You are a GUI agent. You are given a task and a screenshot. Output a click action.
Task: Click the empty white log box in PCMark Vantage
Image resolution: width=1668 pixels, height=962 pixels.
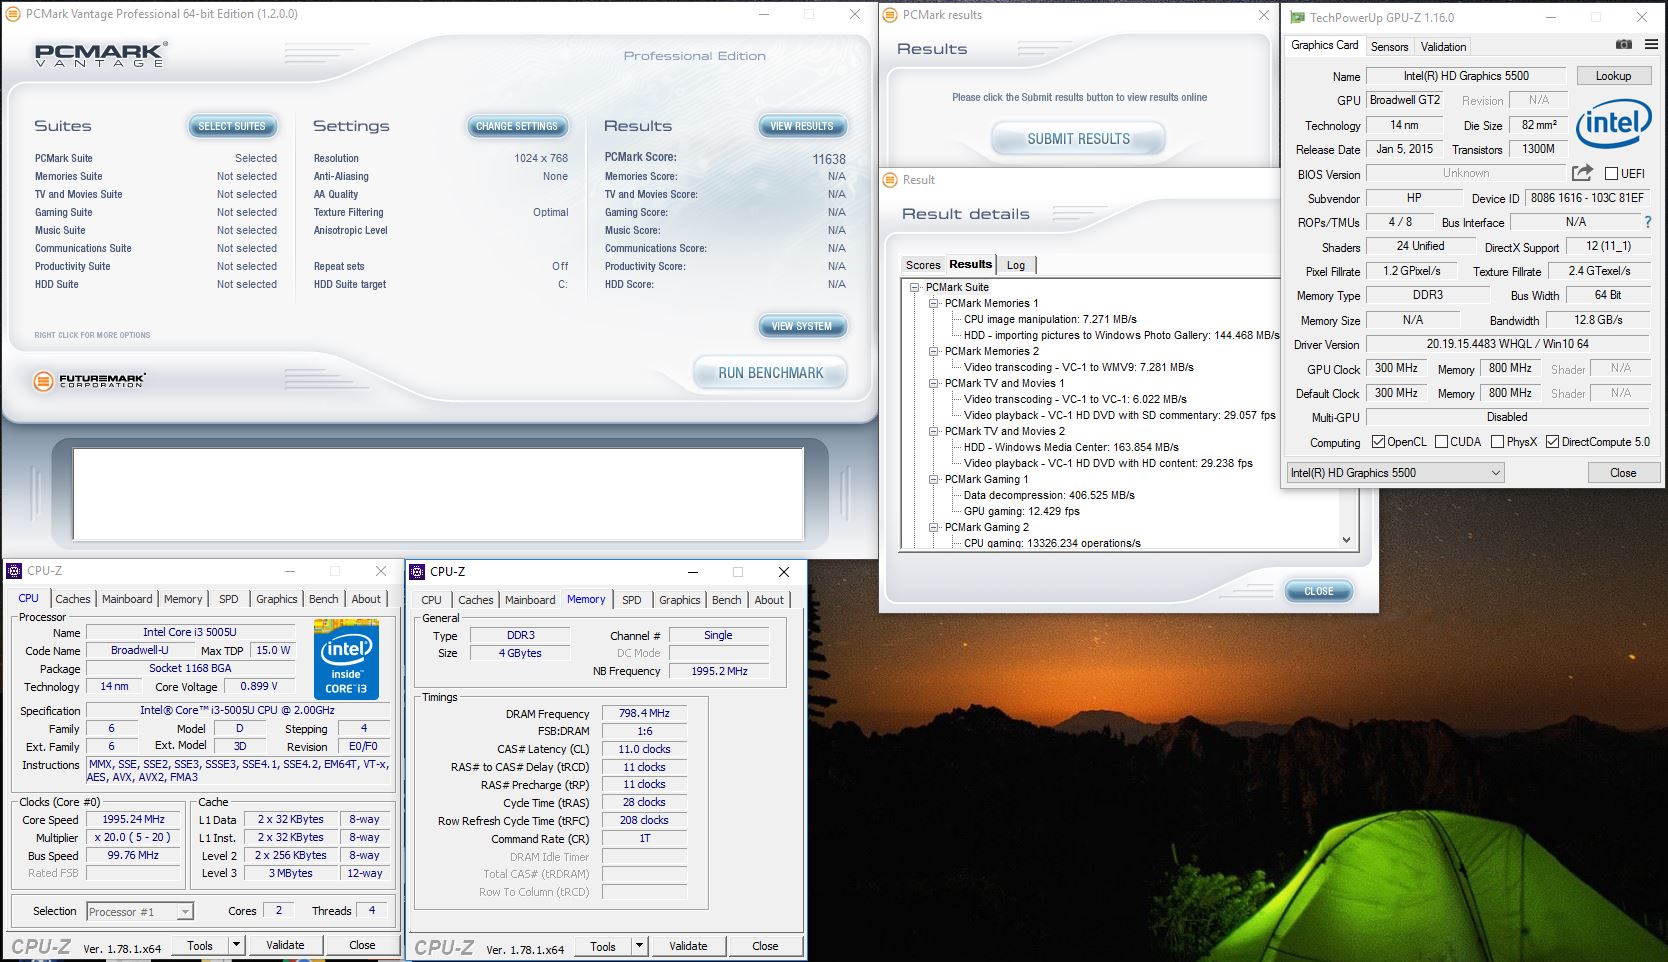click(438, 494)
